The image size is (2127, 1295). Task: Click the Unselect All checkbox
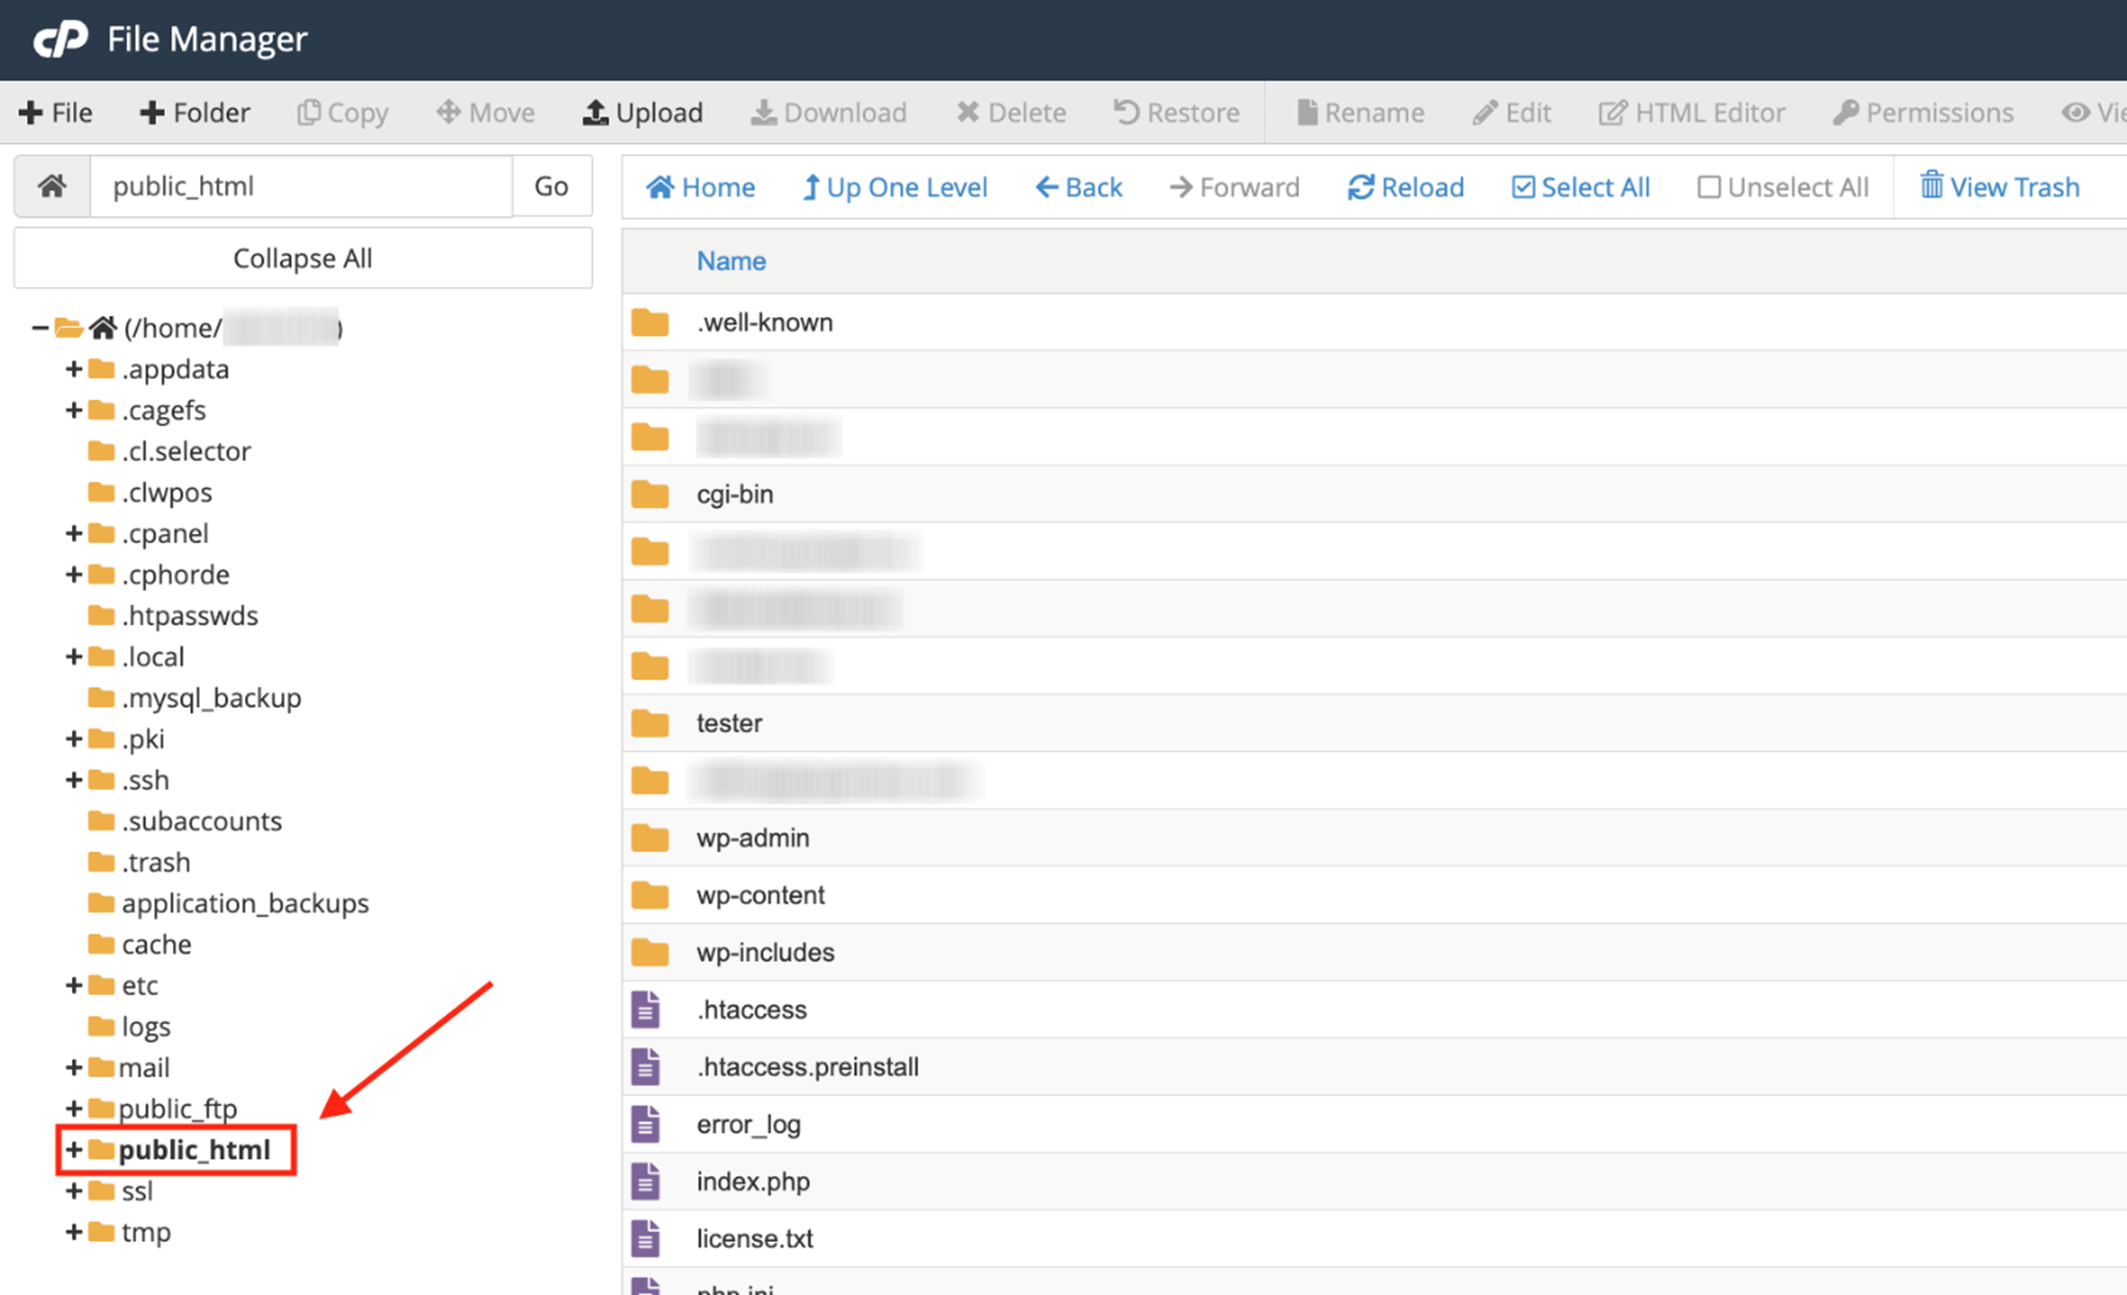[1709, 187]
